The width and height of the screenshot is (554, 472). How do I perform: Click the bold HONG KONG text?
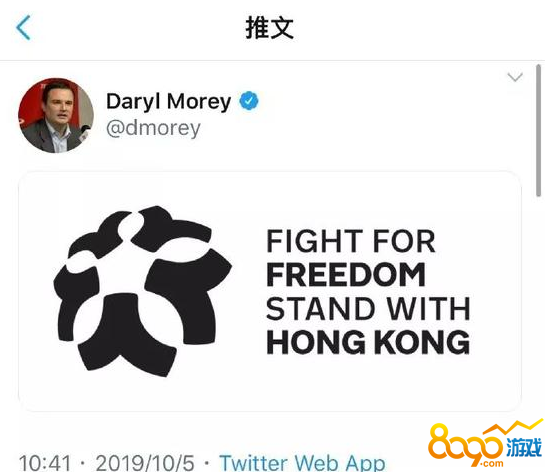click(x=368, y=342)
